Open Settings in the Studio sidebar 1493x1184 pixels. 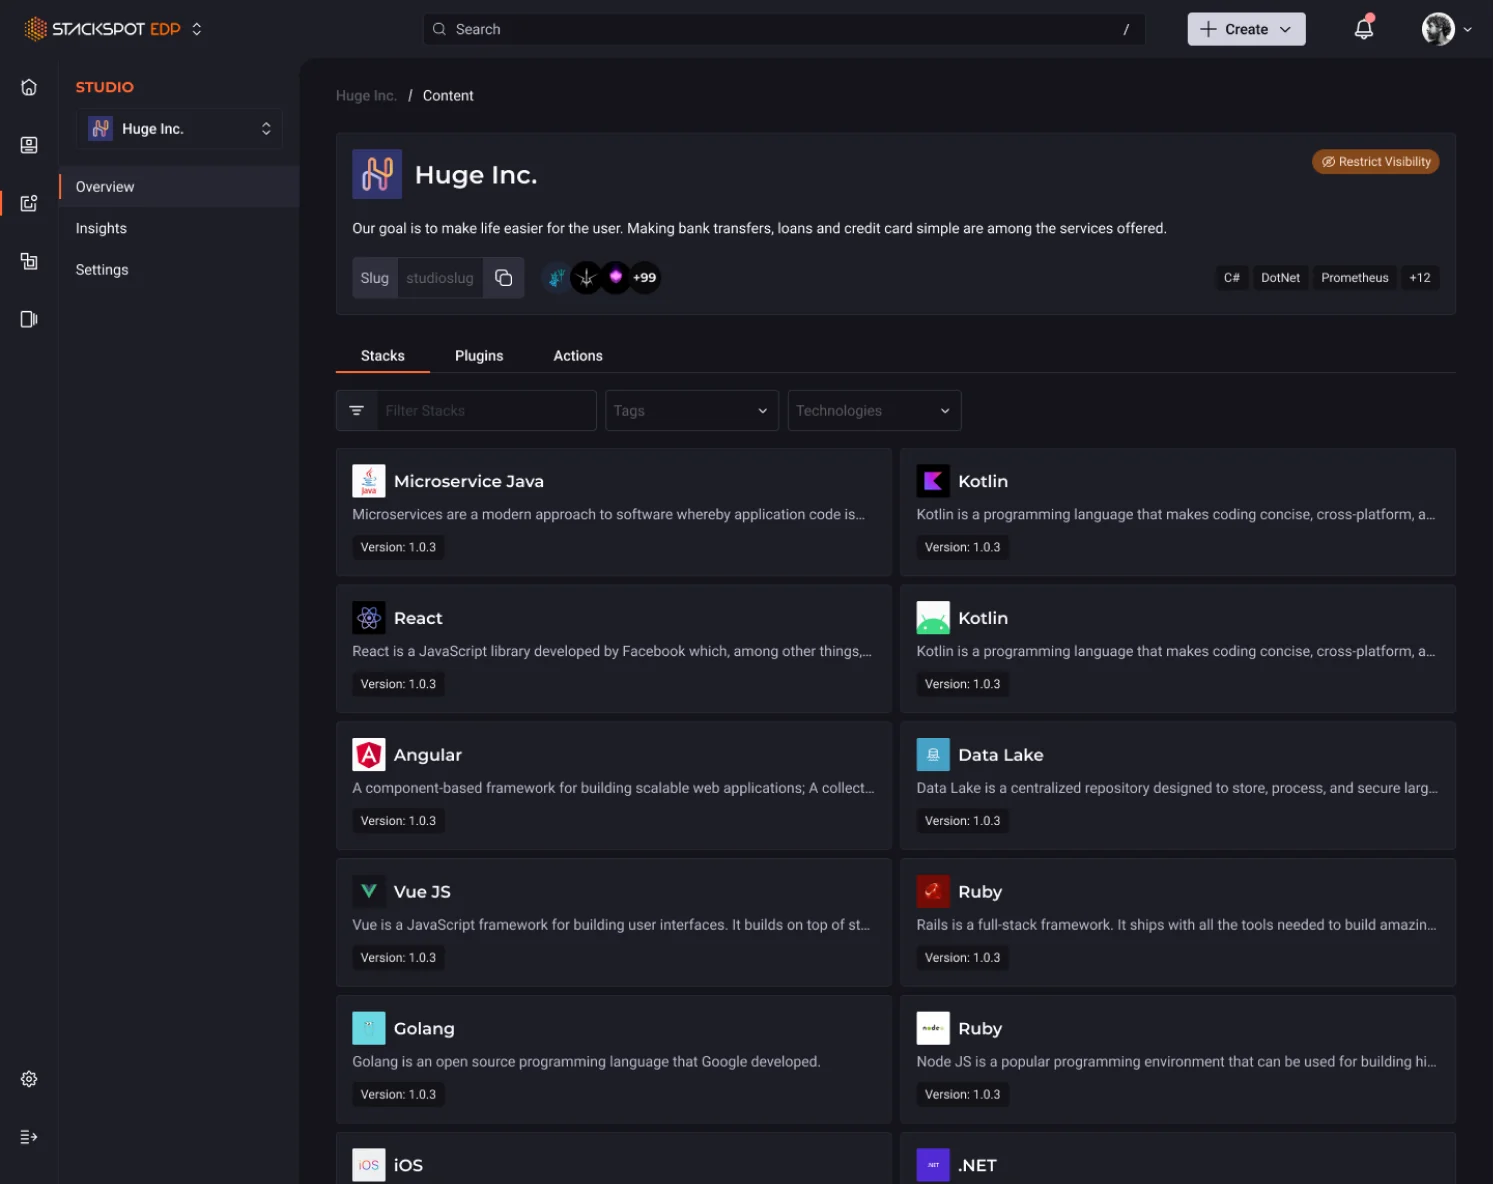[180, 270]
